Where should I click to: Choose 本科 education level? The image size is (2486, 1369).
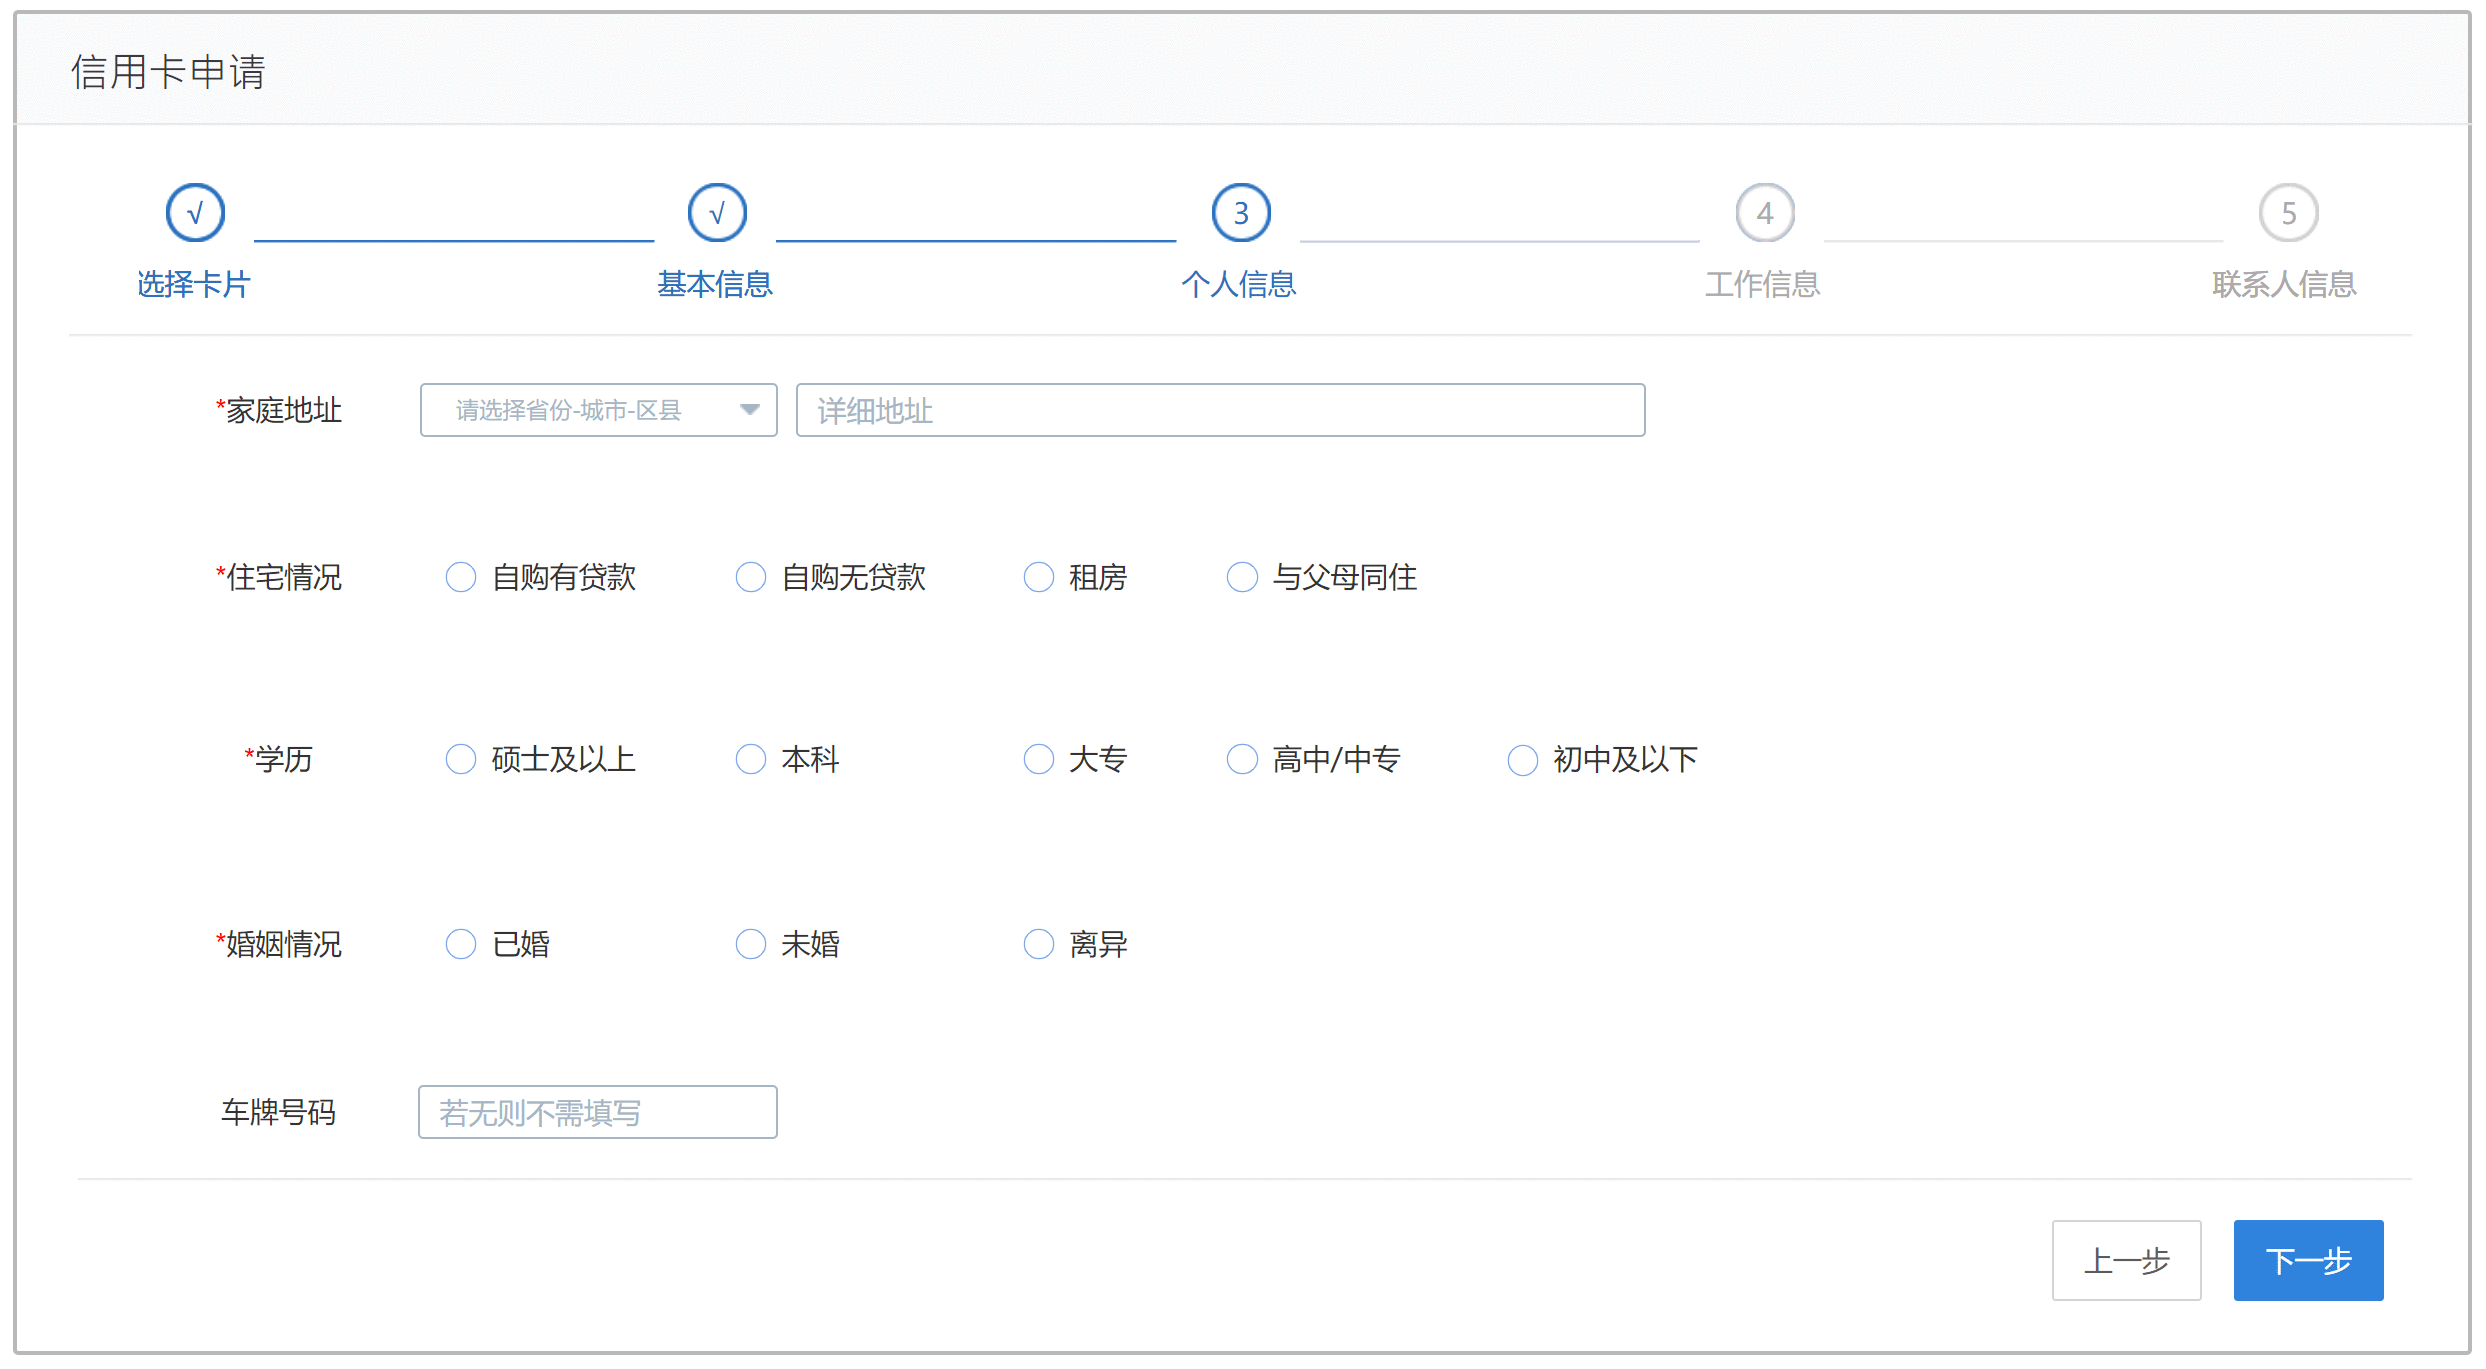pyautogui.click(x=751, y=759)
